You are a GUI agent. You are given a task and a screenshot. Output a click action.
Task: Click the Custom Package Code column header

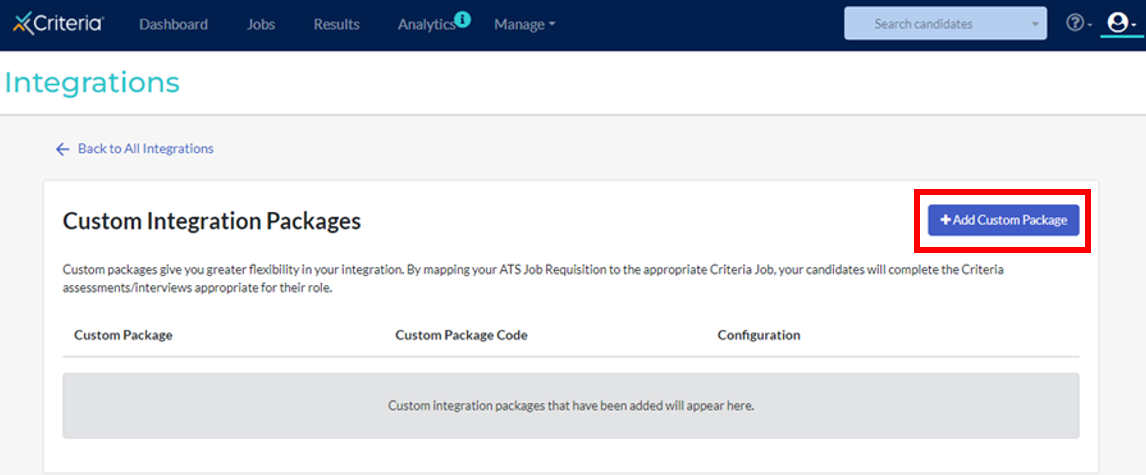coord(461,335)
